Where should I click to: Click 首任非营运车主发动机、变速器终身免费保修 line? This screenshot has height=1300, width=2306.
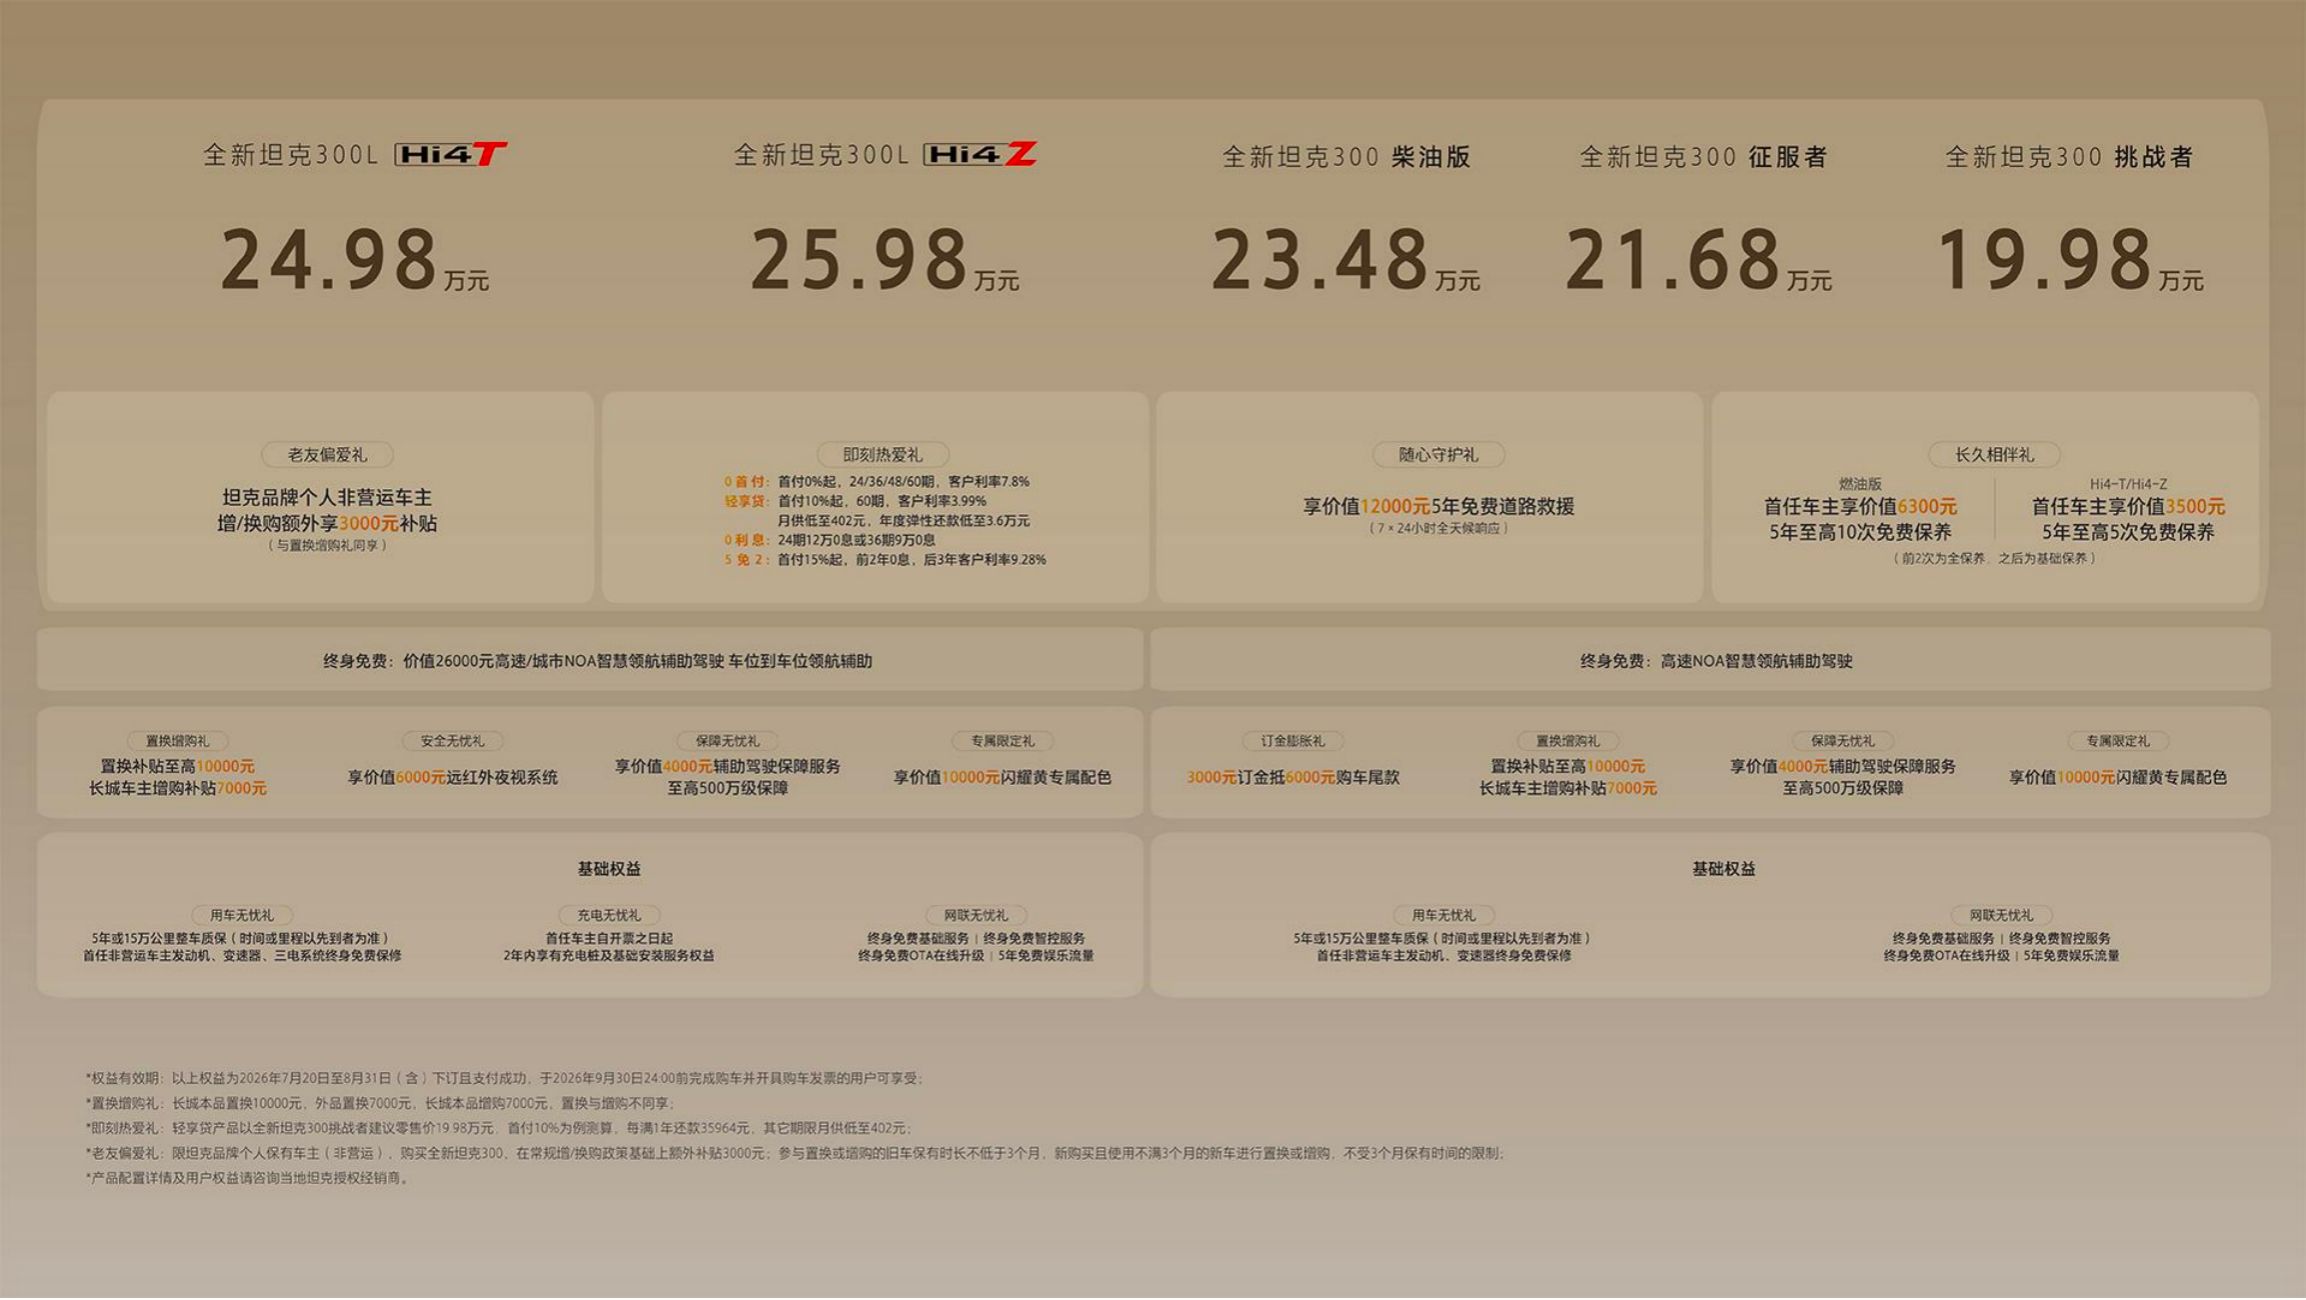pyautogui.click(x=1443, y=956)
